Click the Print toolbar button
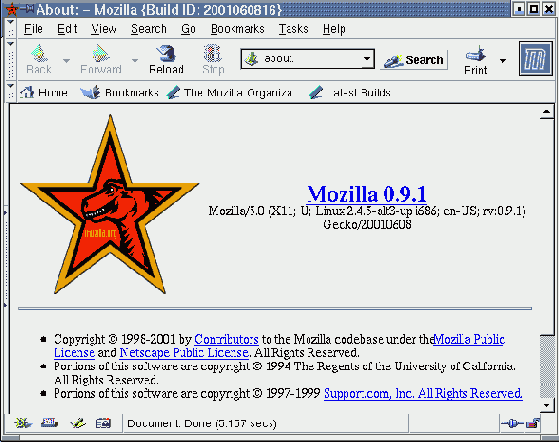The height and width of the screenshot is (442, 559). click(476, 60)
